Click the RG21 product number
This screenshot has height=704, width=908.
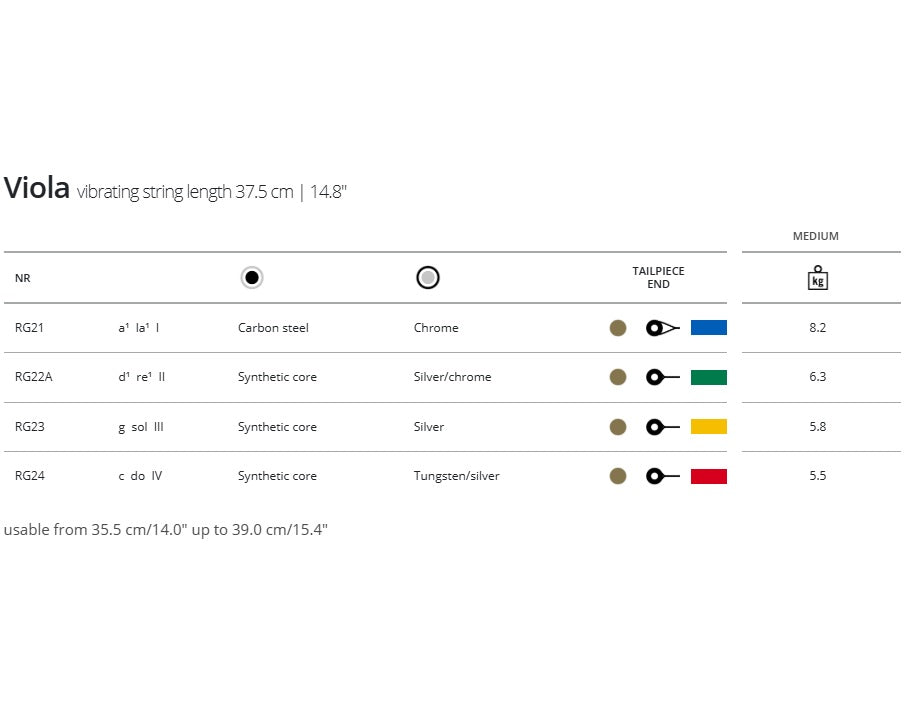click(29, 328)
